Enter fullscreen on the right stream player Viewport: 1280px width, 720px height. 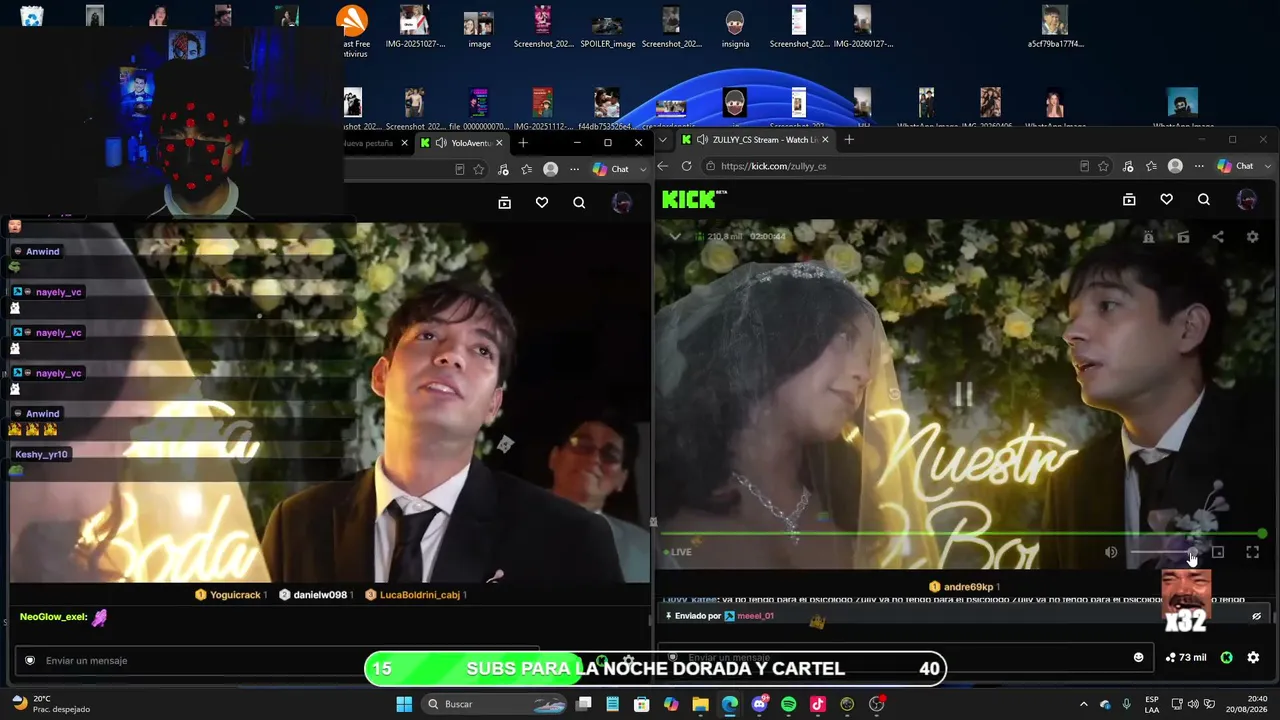tap(1252, 552)
